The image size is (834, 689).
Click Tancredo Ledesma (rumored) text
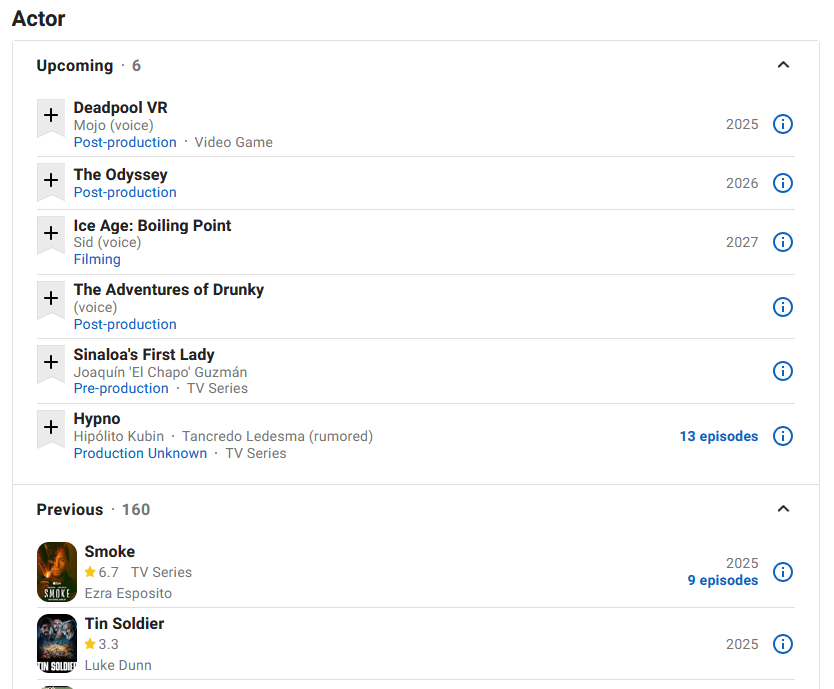pyautogui.click(x=277, y=436)
